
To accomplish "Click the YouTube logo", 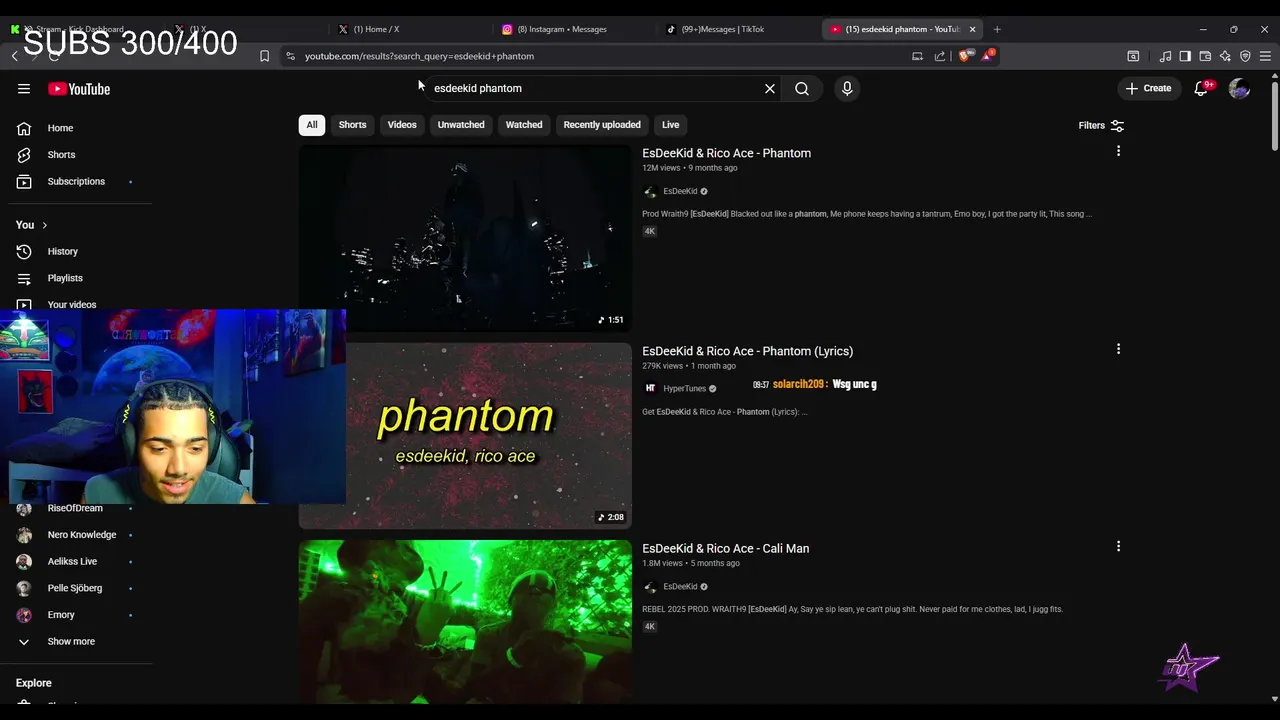I will click(79, 89).
